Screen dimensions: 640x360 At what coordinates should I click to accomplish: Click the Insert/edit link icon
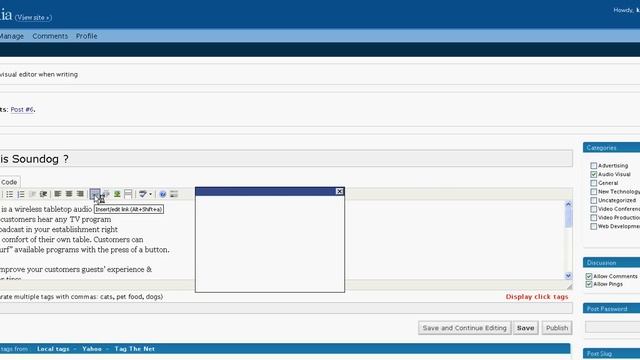(95, 194)
